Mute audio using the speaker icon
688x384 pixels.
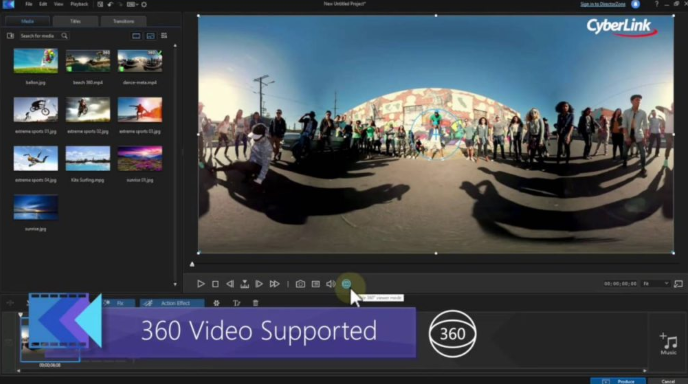(x=330, y=284)
